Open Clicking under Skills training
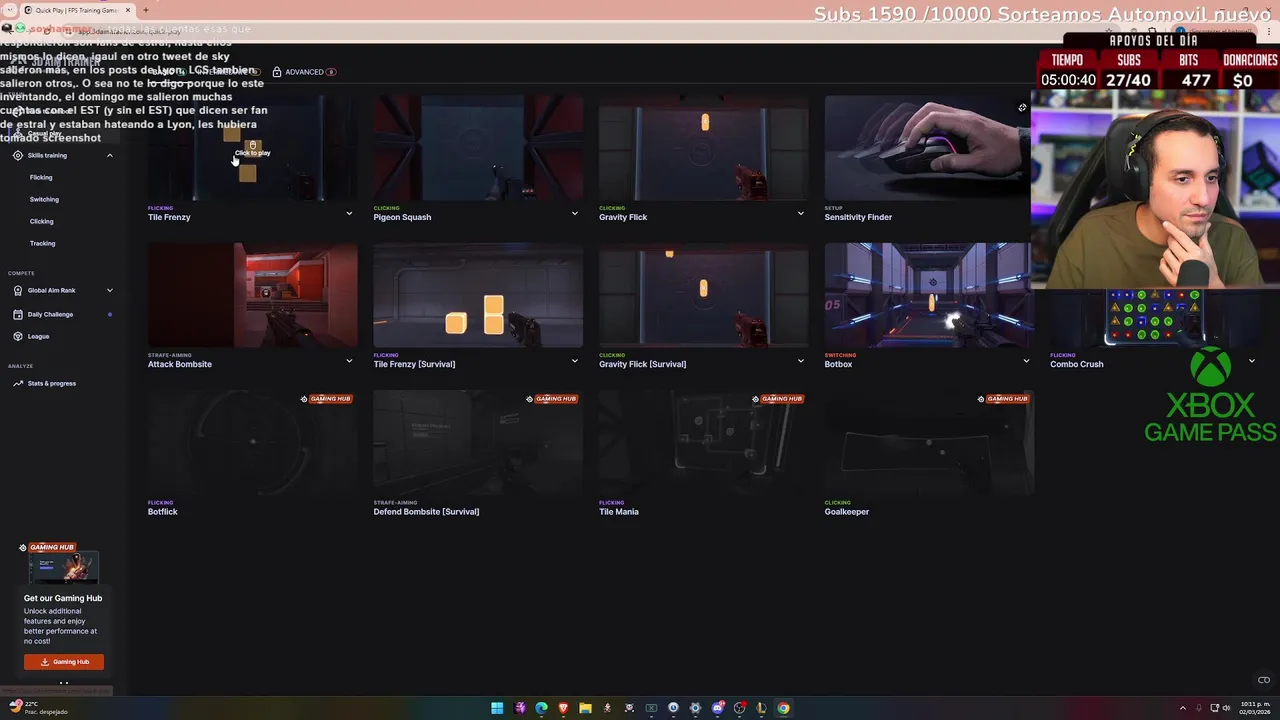 tap(42, 221)
